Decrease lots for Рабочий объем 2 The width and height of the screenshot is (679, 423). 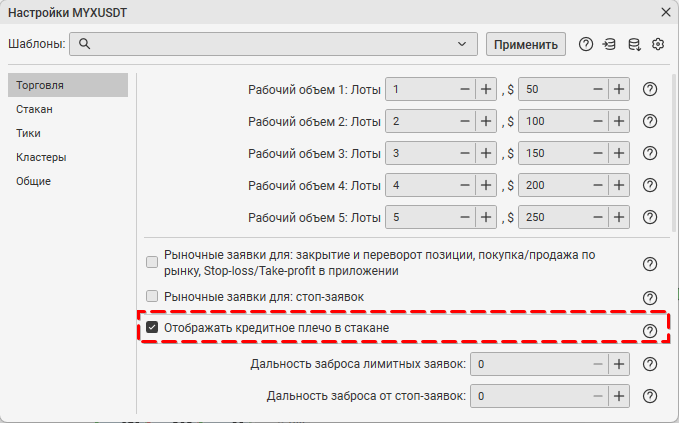click(465, 121)
